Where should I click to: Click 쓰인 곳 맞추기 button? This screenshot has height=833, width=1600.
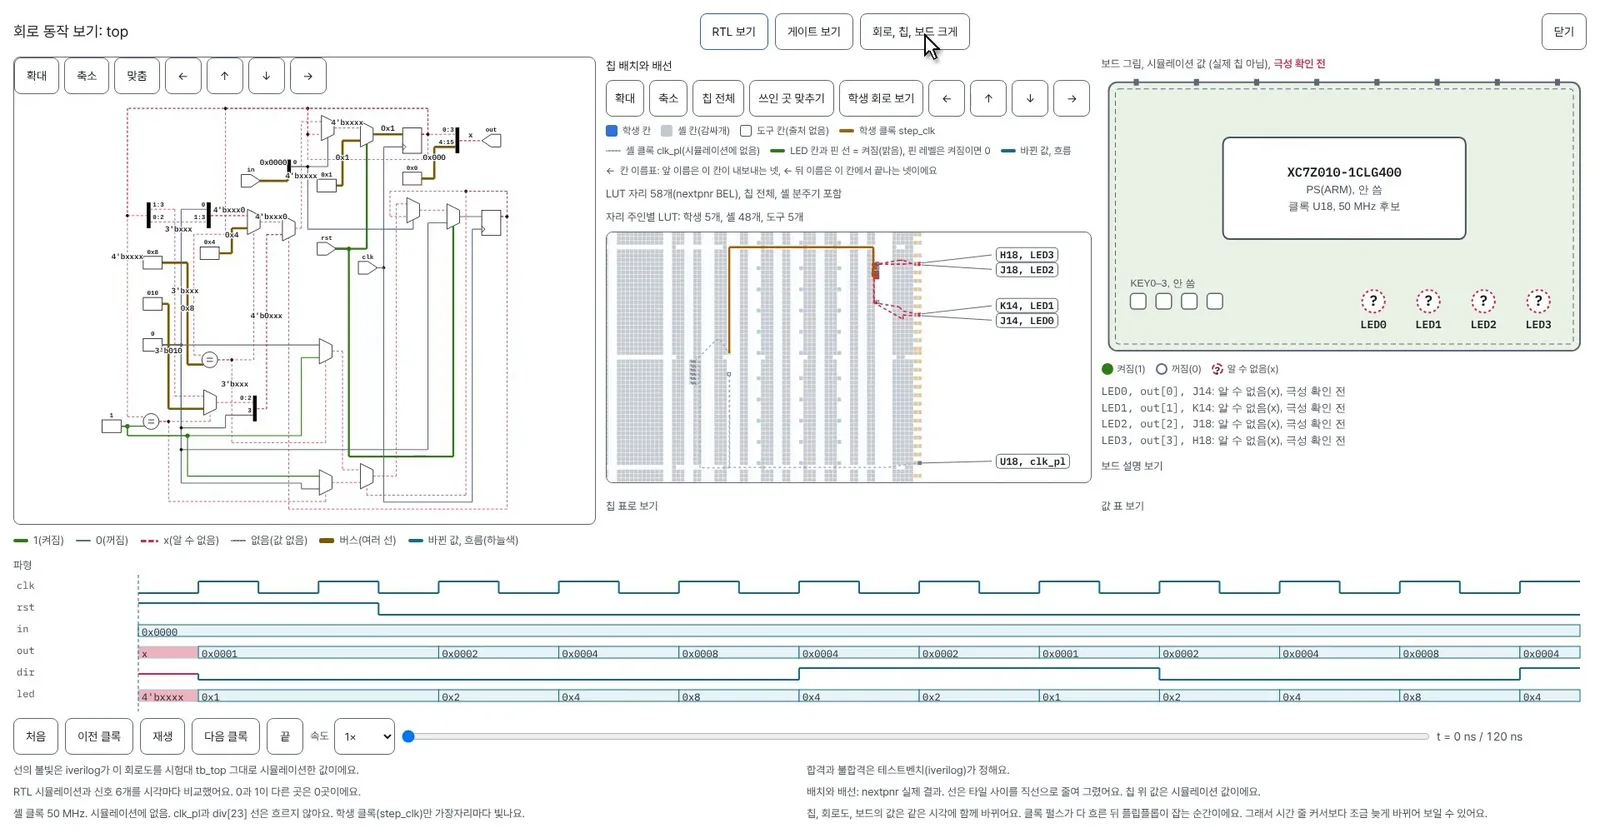pyautogui.click(x=791, y=98)
